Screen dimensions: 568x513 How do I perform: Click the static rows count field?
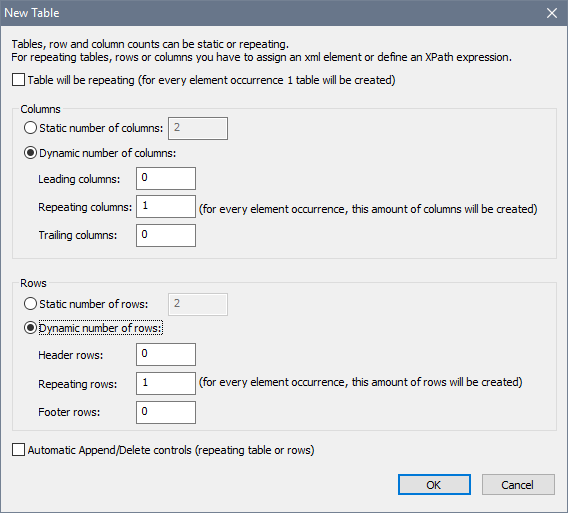point(198,304)
